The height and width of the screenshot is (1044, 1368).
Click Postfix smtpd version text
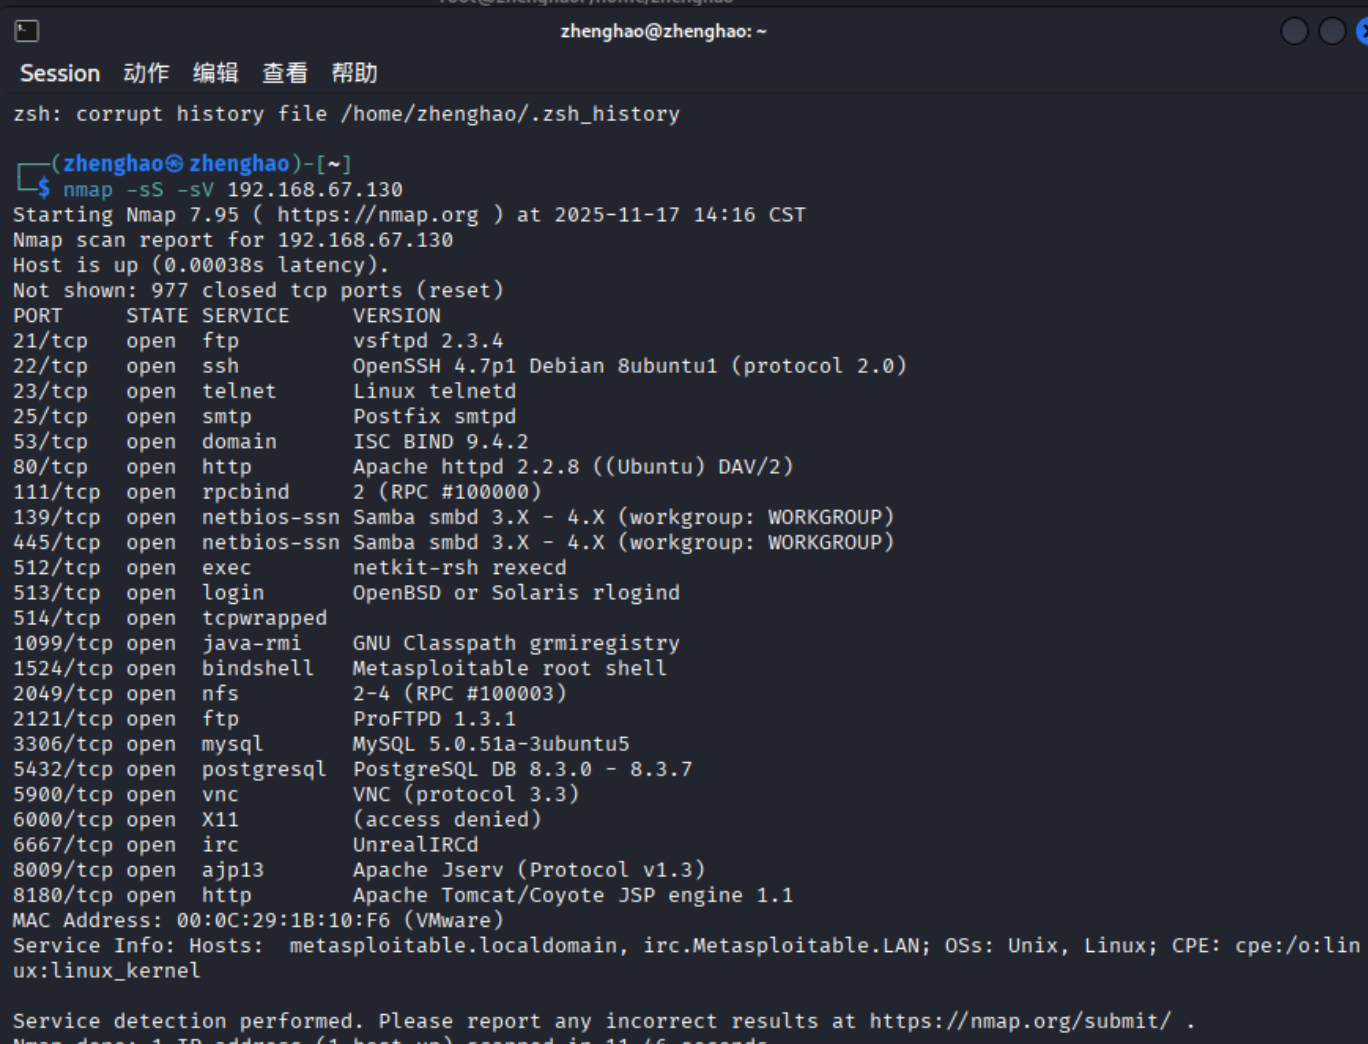pos(434,416)
